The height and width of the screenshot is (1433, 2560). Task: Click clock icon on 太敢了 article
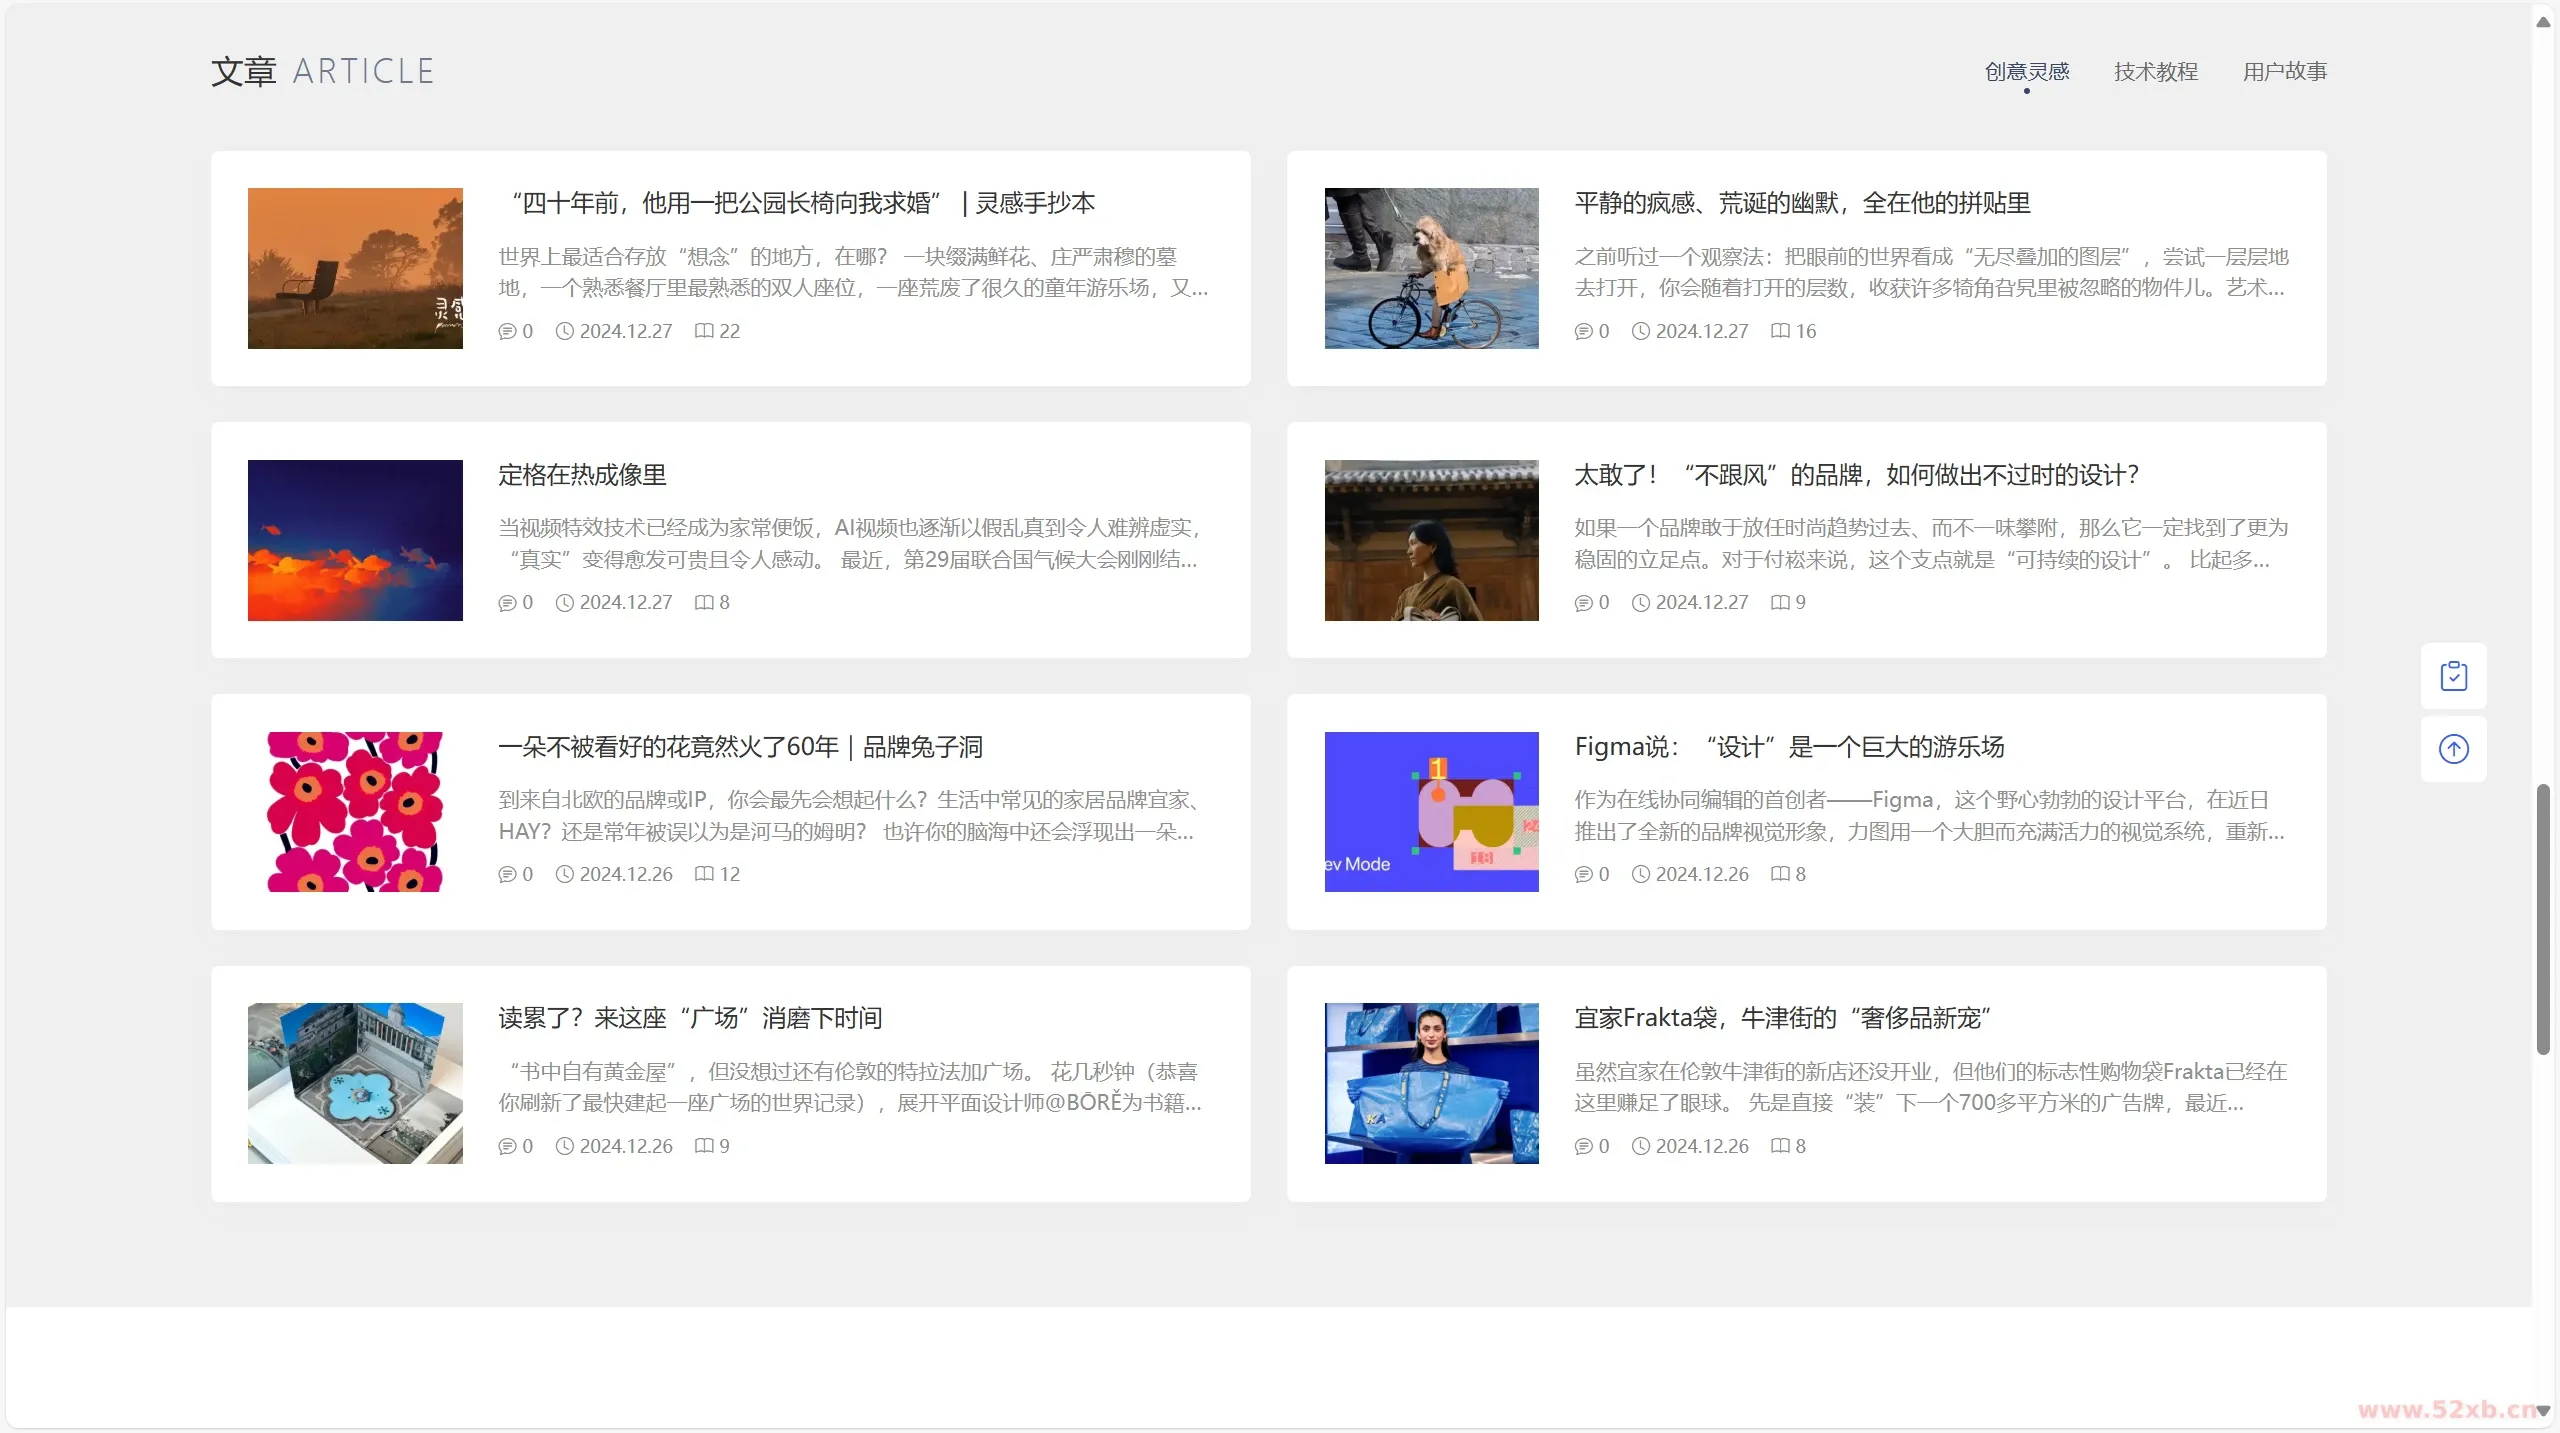tap(1639, 603)
